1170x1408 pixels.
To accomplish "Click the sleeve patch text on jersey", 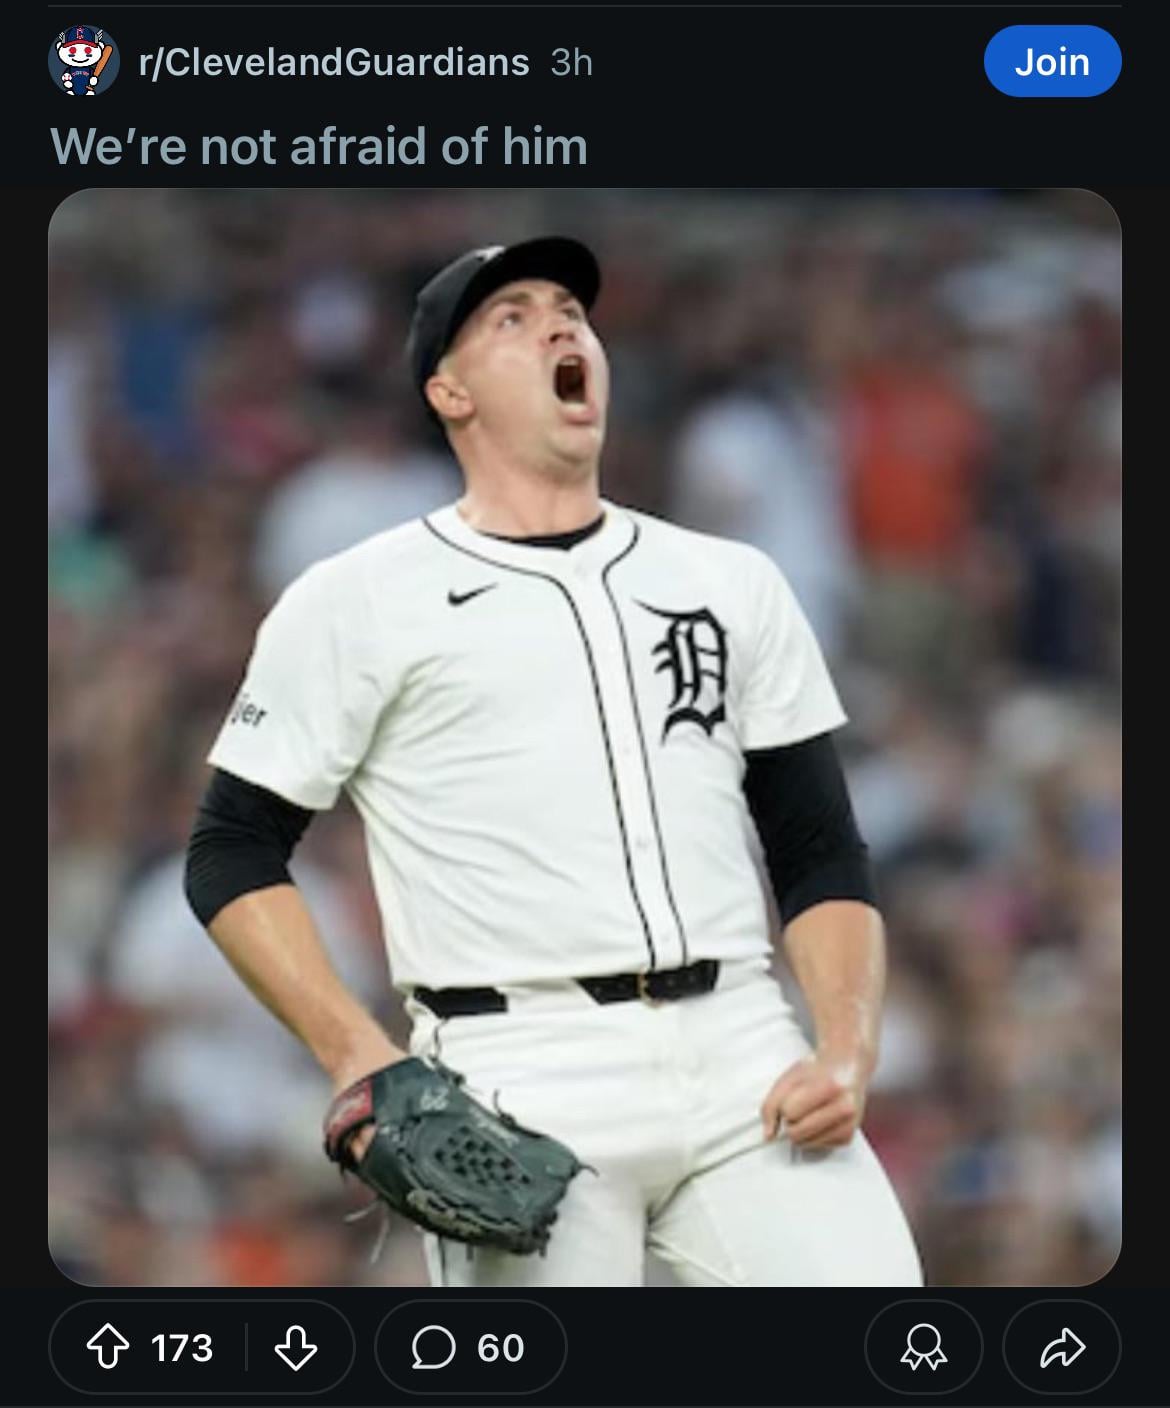I will pos(247,714).
